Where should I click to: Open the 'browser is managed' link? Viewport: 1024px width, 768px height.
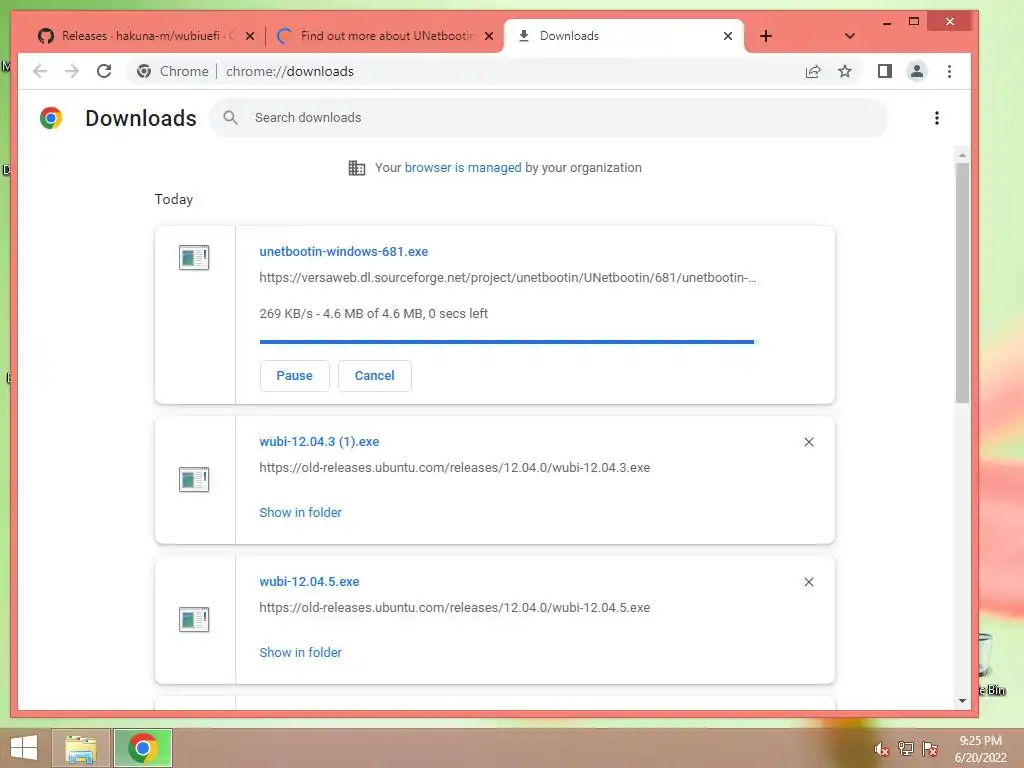463,168
